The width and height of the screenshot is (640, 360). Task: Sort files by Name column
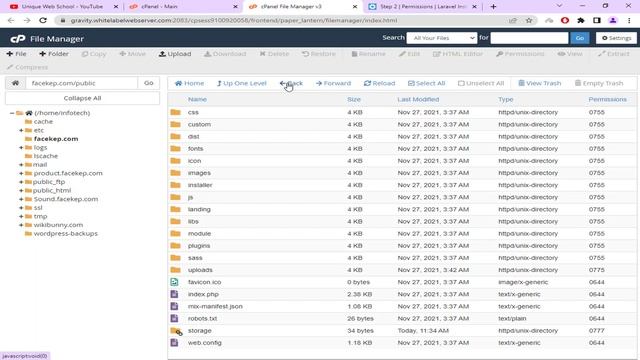click(x=197, y=99)
